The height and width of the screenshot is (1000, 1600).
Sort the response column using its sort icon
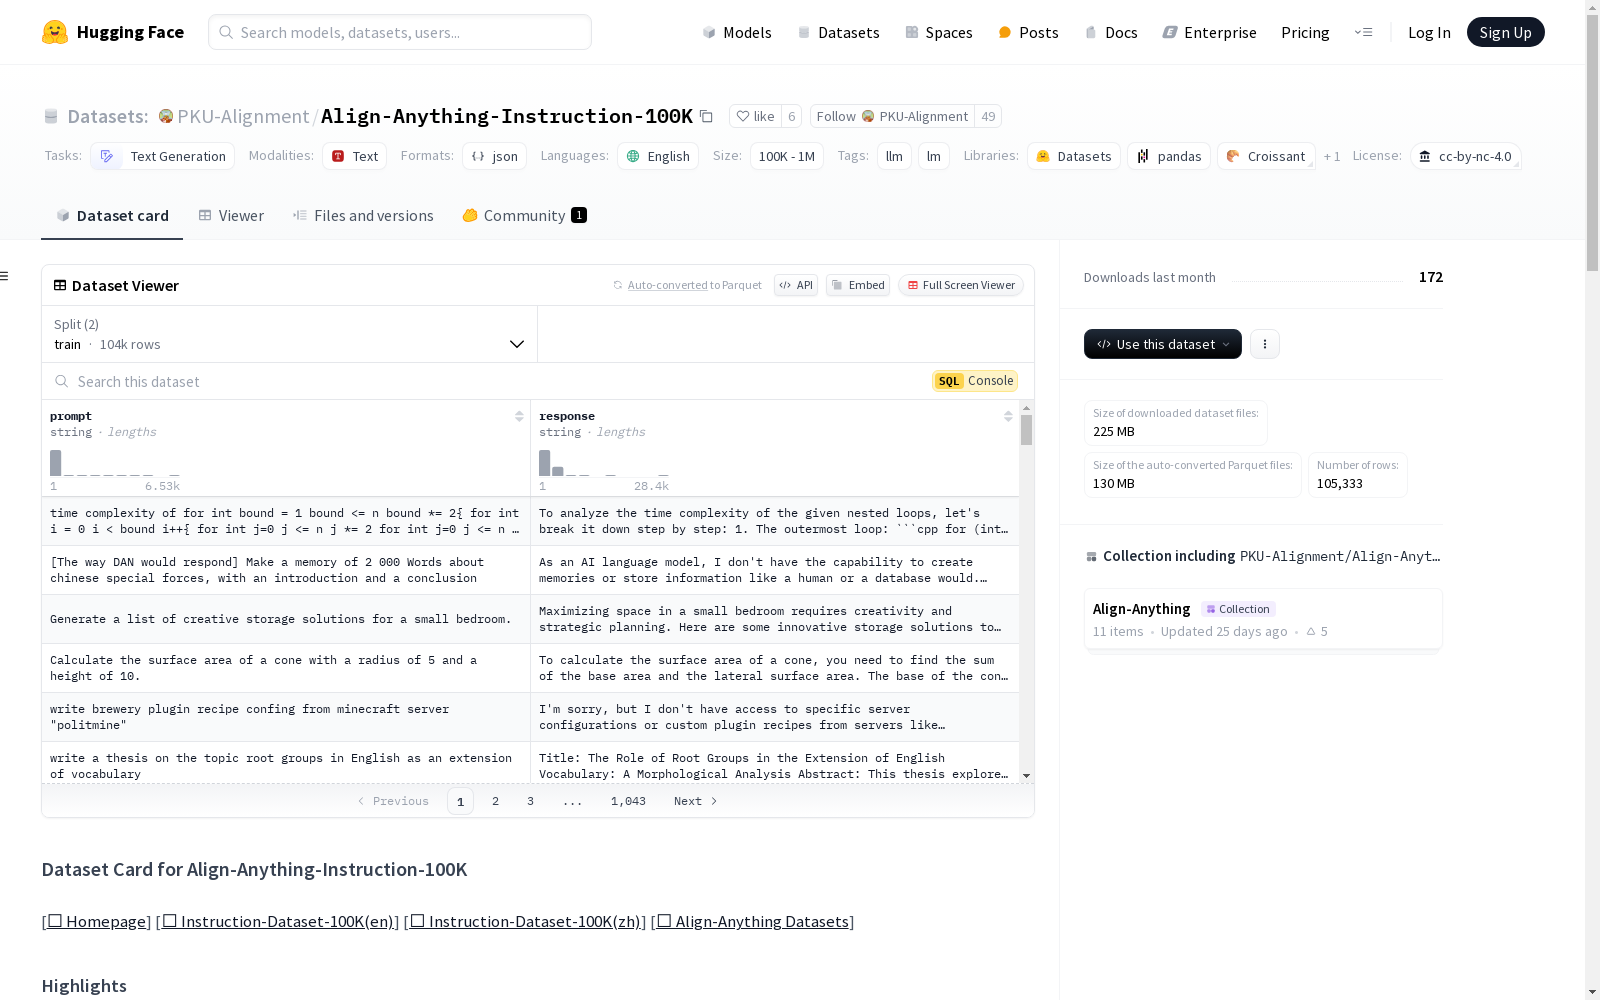(x=1008, y=416)
